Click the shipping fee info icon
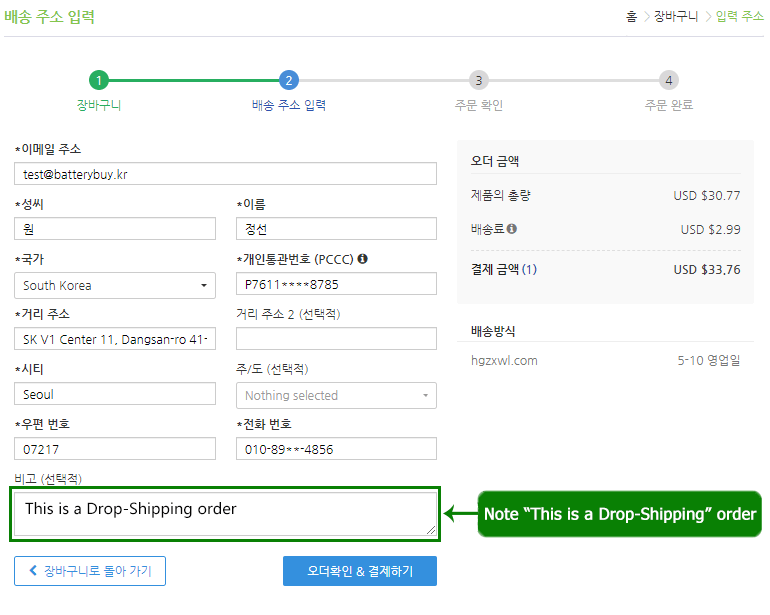Viewport: 770px width, 615px height. coord(512,229)
